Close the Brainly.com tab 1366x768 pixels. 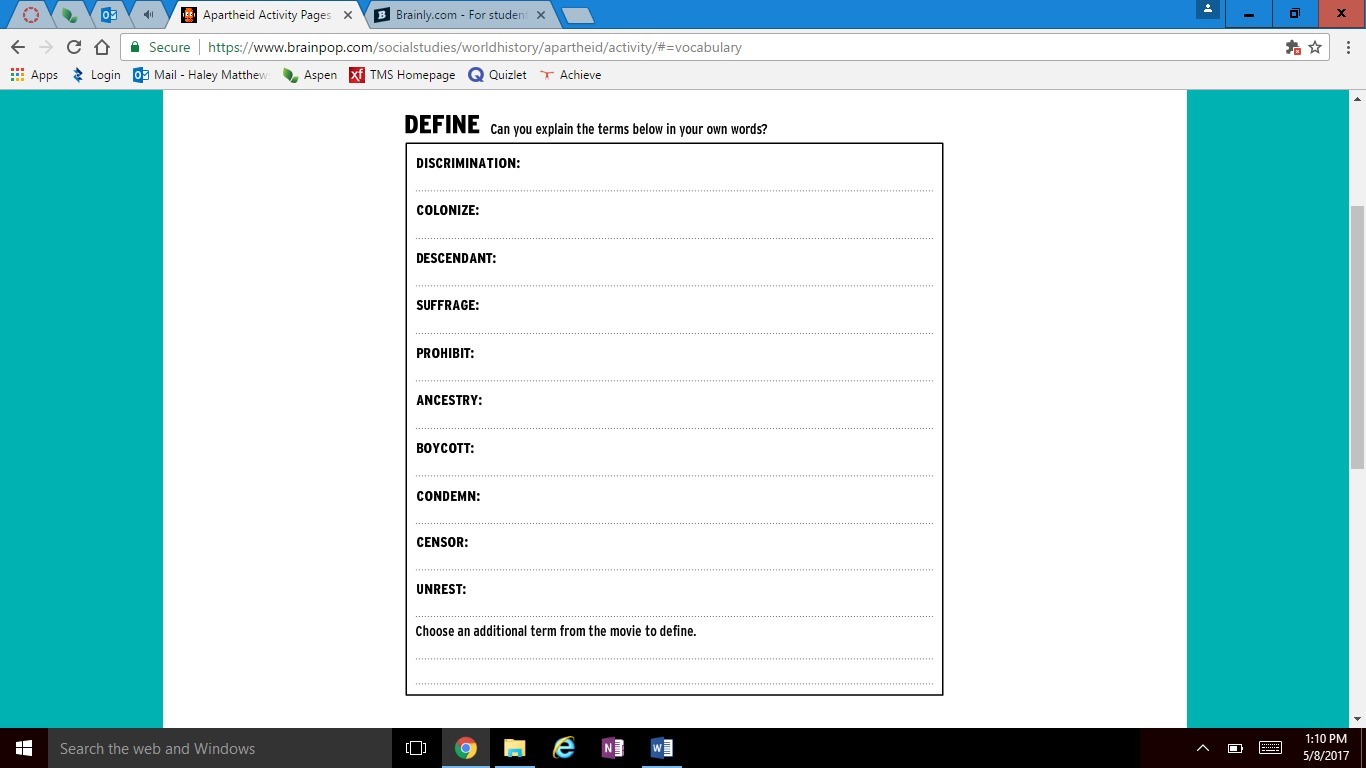click(x=541, y=15)
